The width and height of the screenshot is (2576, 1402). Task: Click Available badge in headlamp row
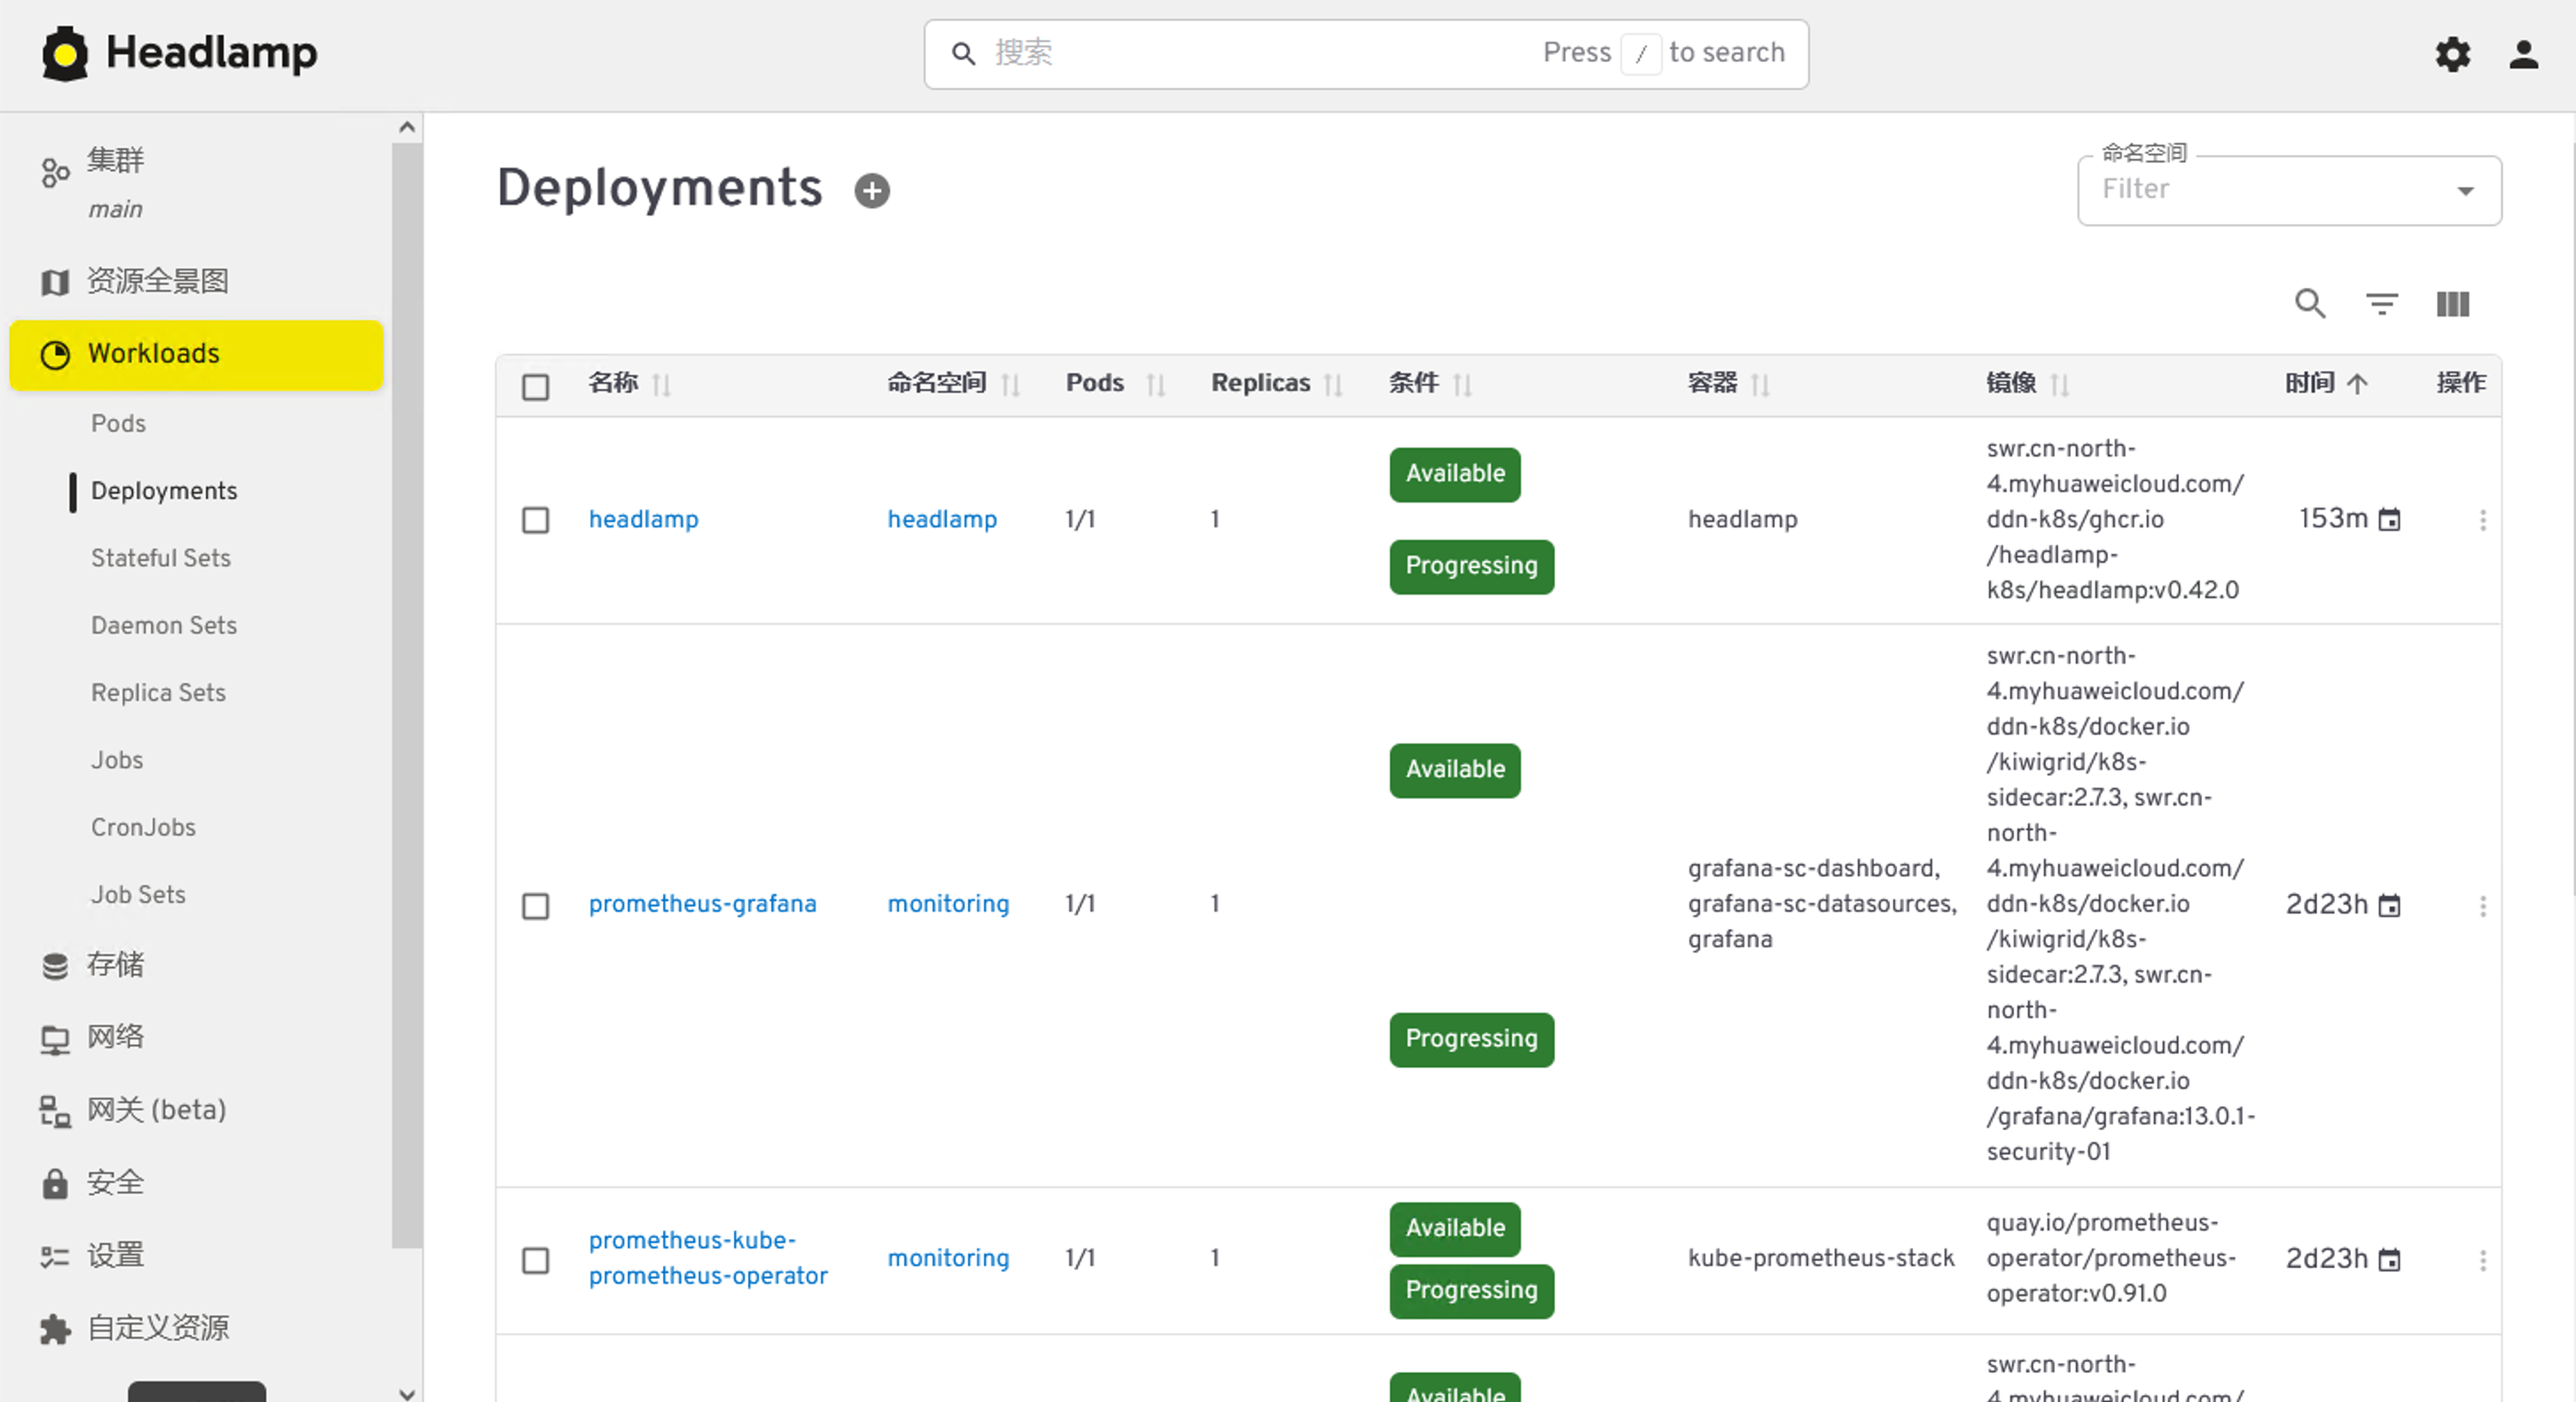1455,474
